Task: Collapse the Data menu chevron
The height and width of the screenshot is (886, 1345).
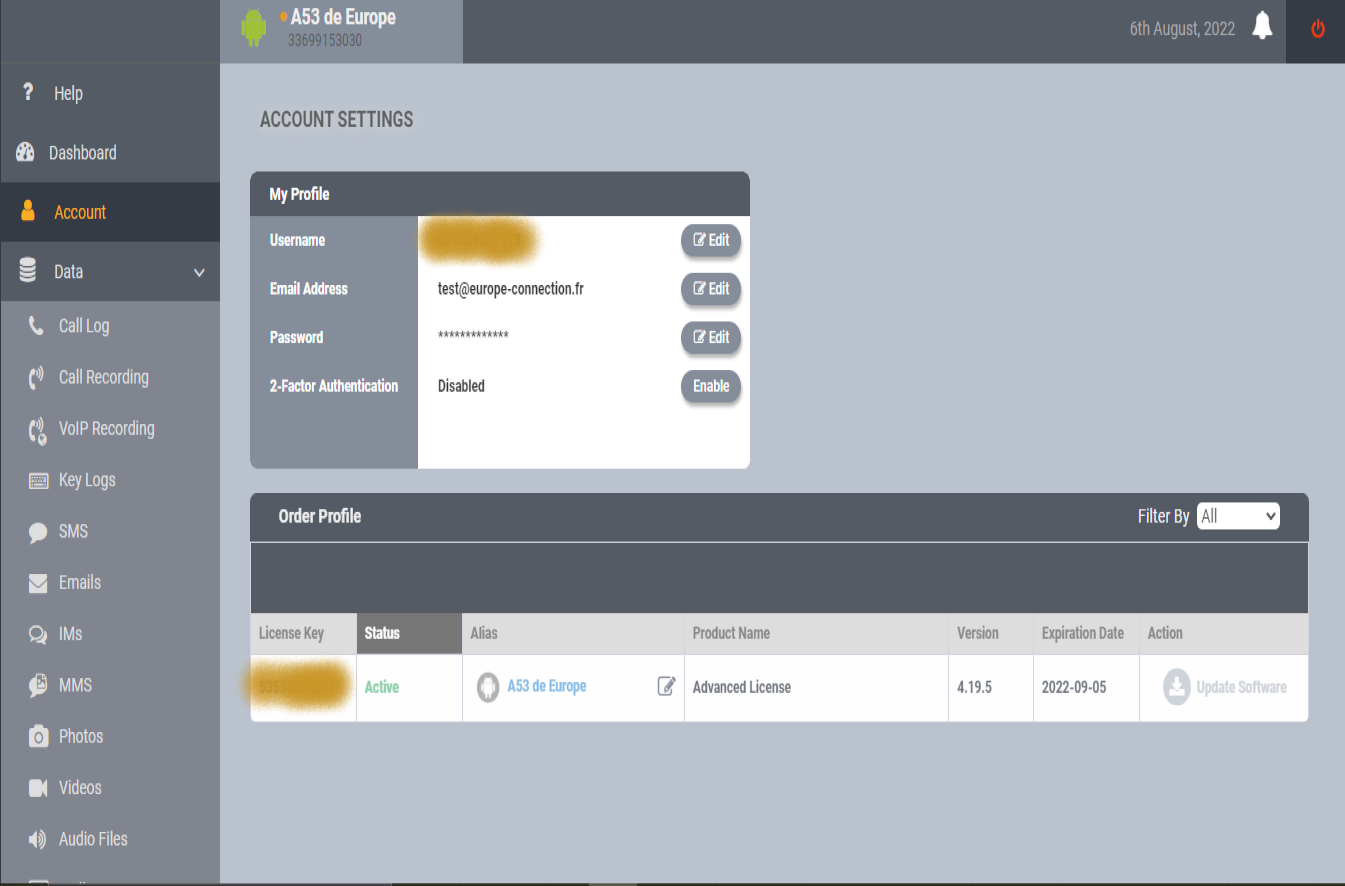Action: click(199, 272)
